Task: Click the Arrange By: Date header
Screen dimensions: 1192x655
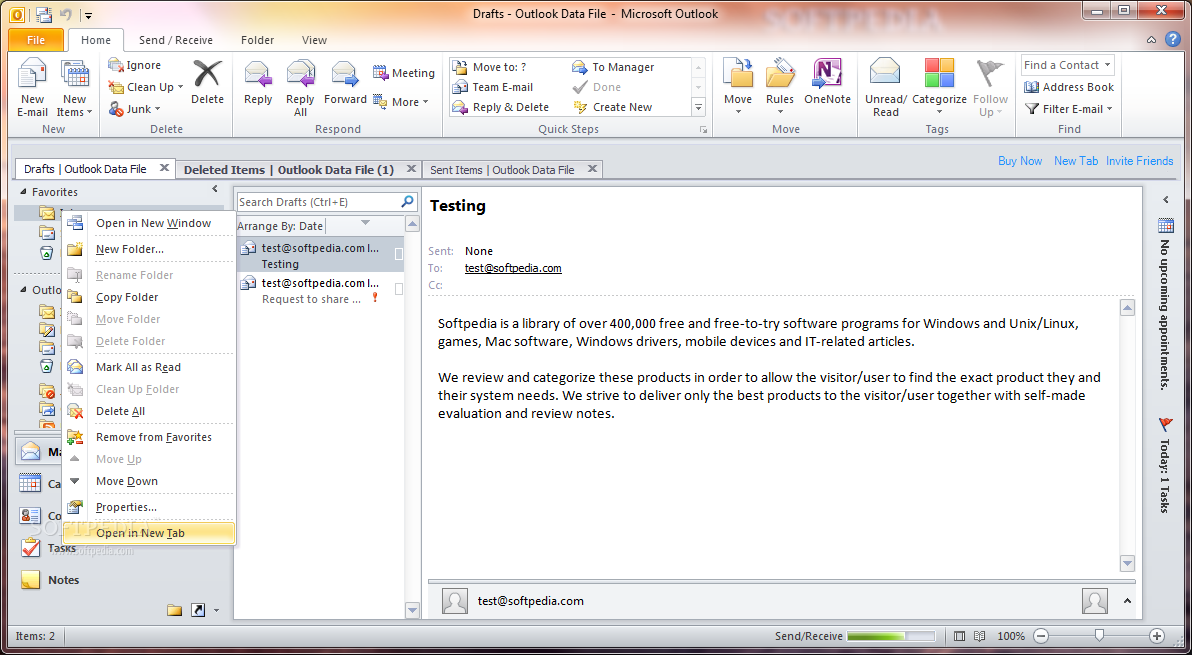Action: coord(281,226)
